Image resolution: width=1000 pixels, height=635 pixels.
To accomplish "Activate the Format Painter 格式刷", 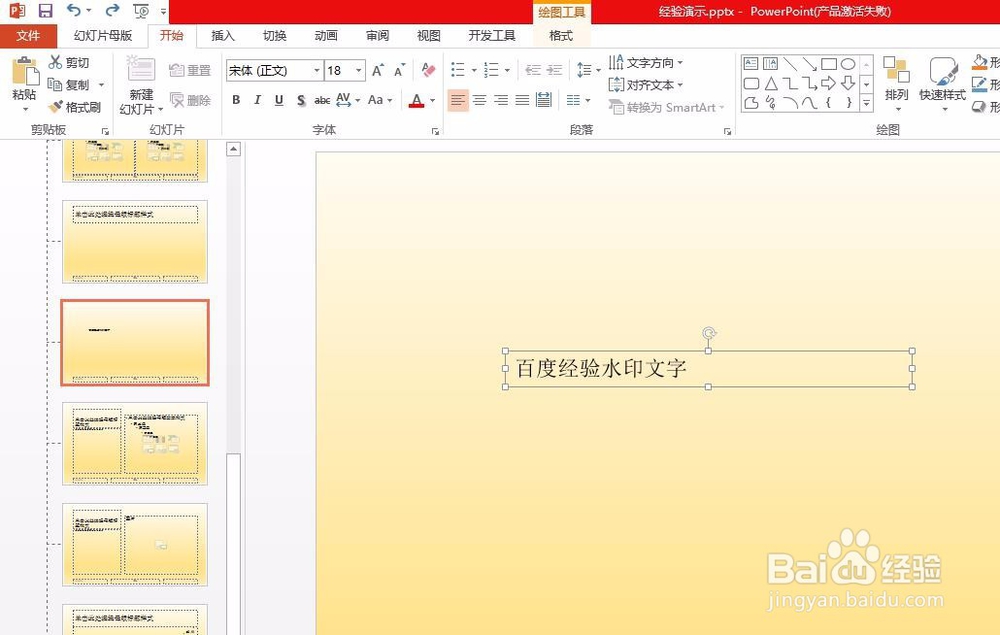I will point(75,106).
